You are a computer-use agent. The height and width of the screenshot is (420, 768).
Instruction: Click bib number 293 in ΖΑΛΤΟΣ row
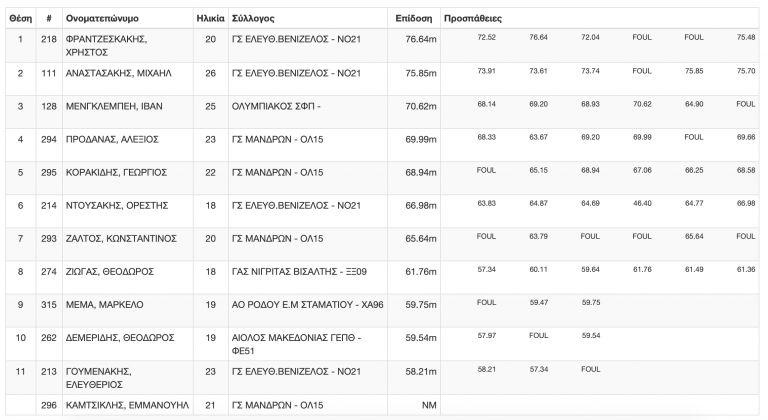tap(49, 239)
